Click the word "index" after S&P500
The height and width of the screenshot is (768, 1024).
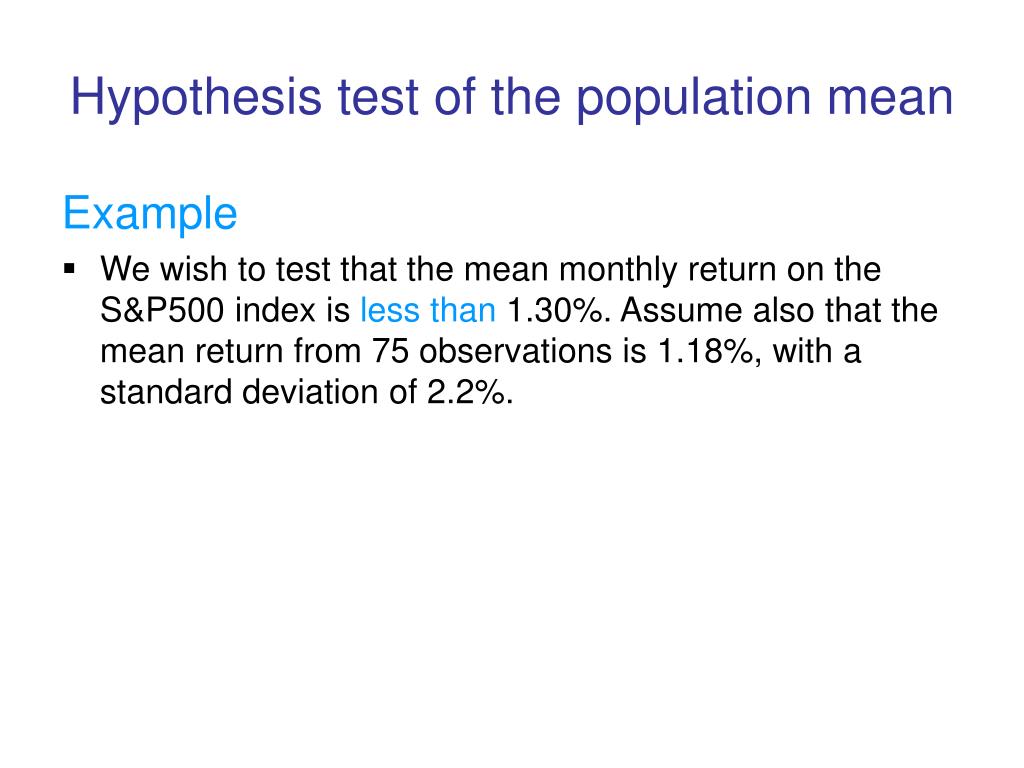coord(275,310)
